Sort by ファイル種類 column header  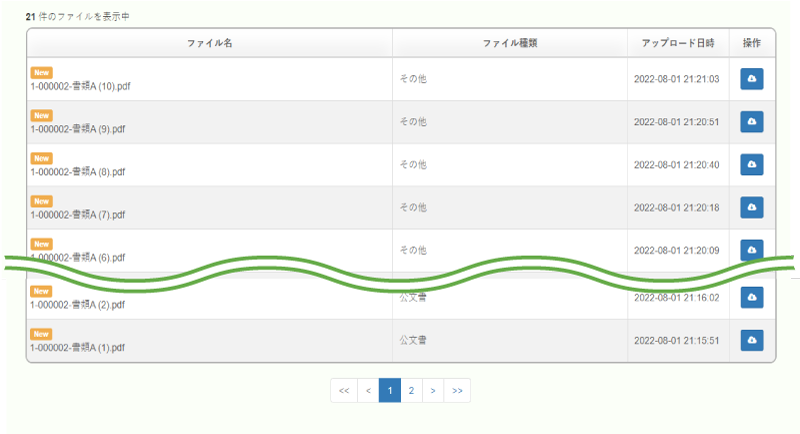pos(510,43)
